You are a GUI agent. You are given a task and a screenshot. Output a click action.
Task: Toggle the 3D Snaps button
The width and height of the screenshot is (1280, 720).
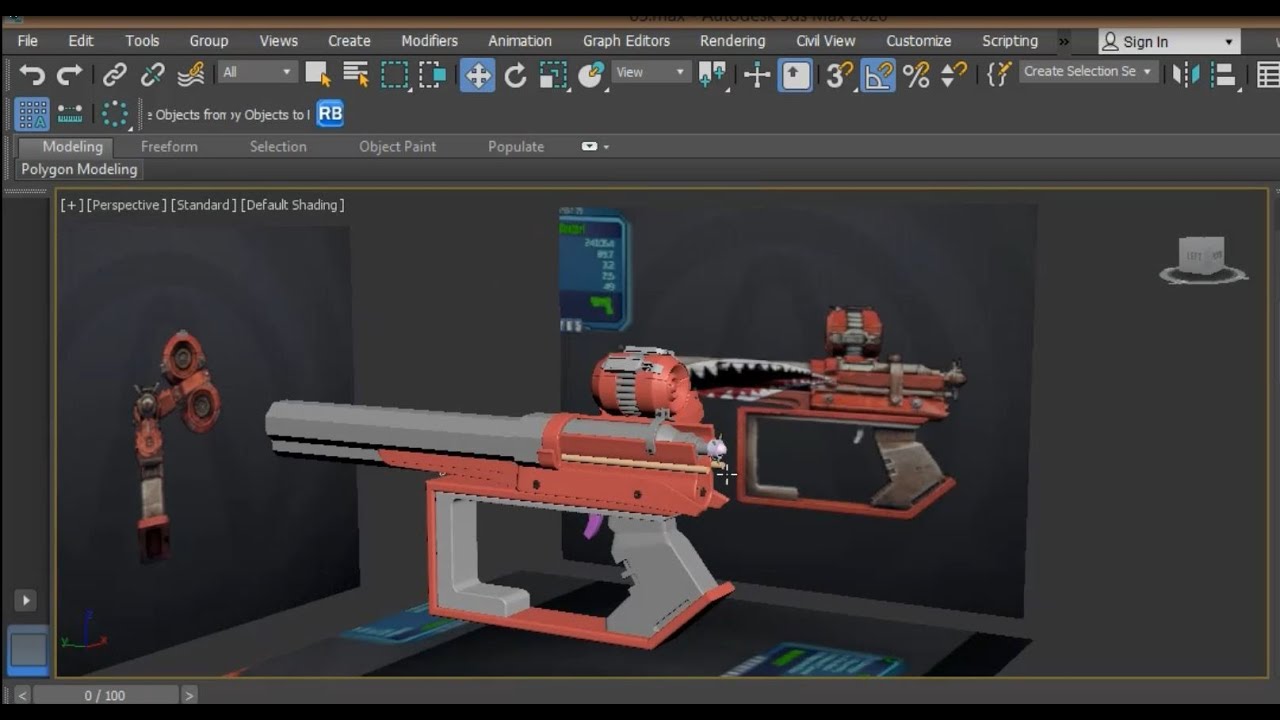[840, 74]
